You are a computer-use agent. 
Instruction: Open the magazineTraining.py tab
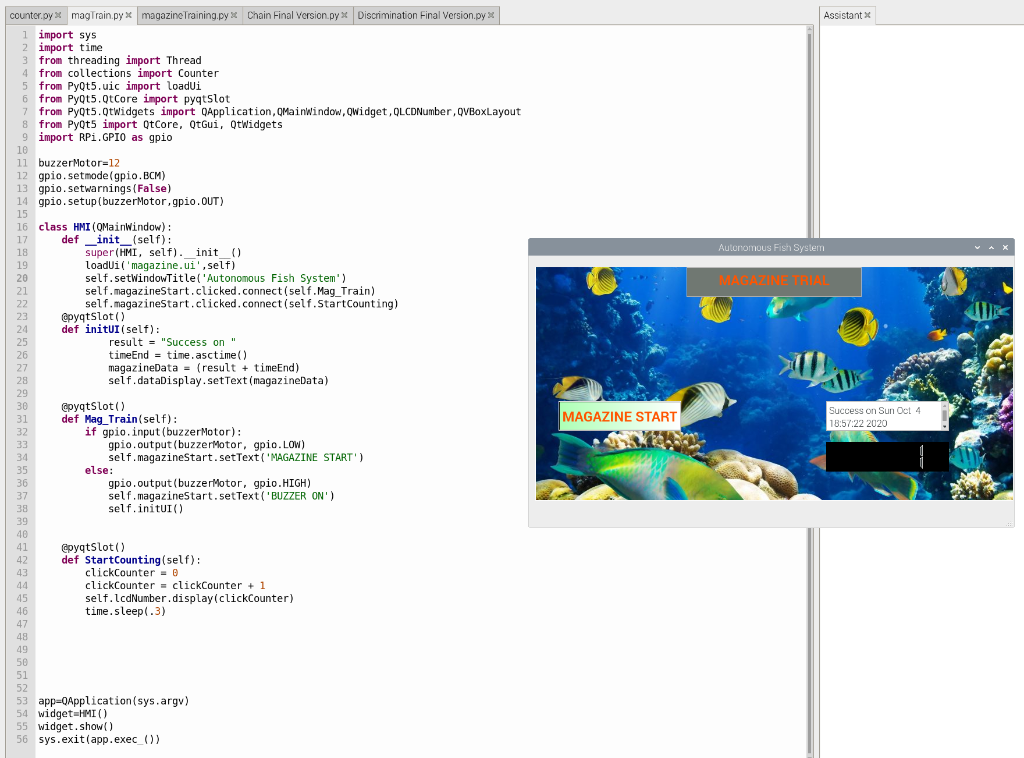coord(185,15)
